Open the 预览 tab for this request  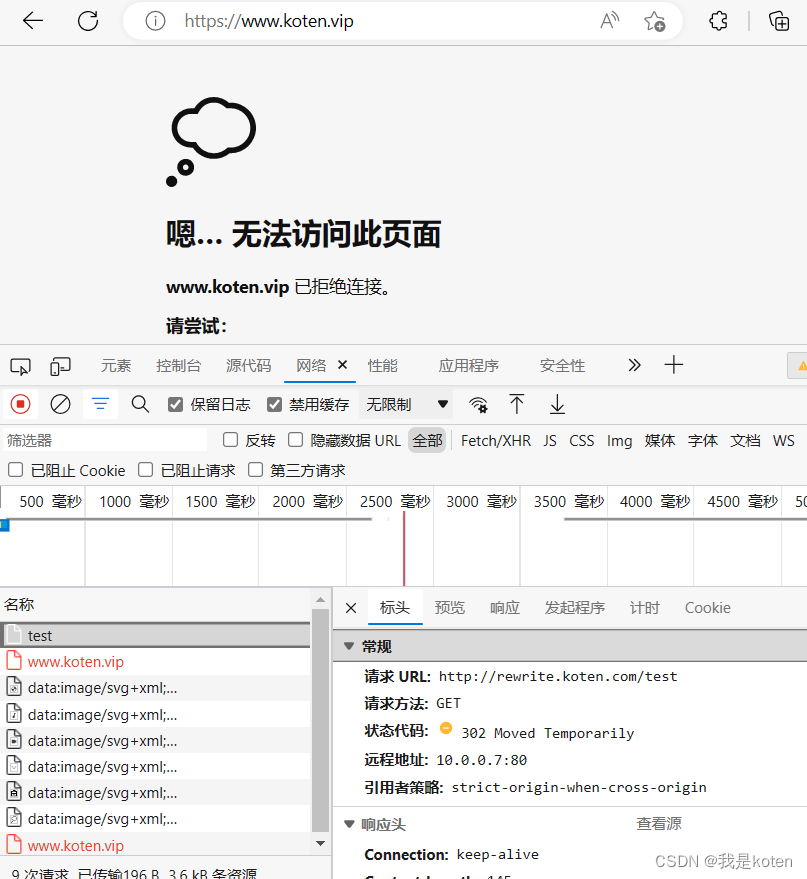click(450, 607)
